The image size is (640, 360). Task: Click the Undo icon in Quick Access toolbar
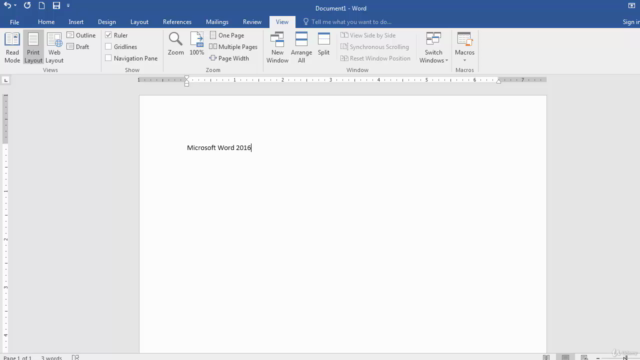[7, 6]
